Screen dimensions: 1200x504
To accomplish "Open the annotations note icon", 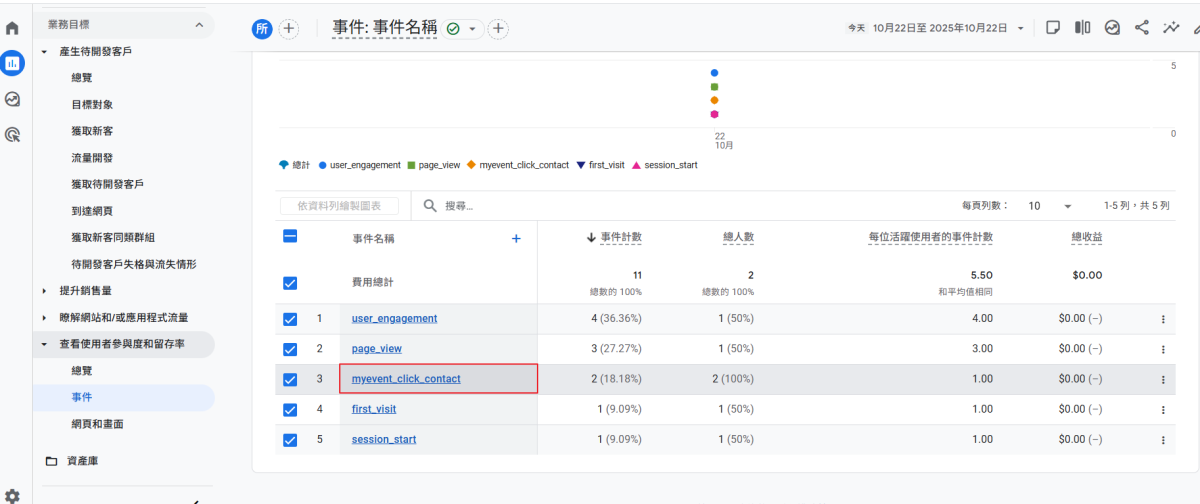I will [1053, 28].
